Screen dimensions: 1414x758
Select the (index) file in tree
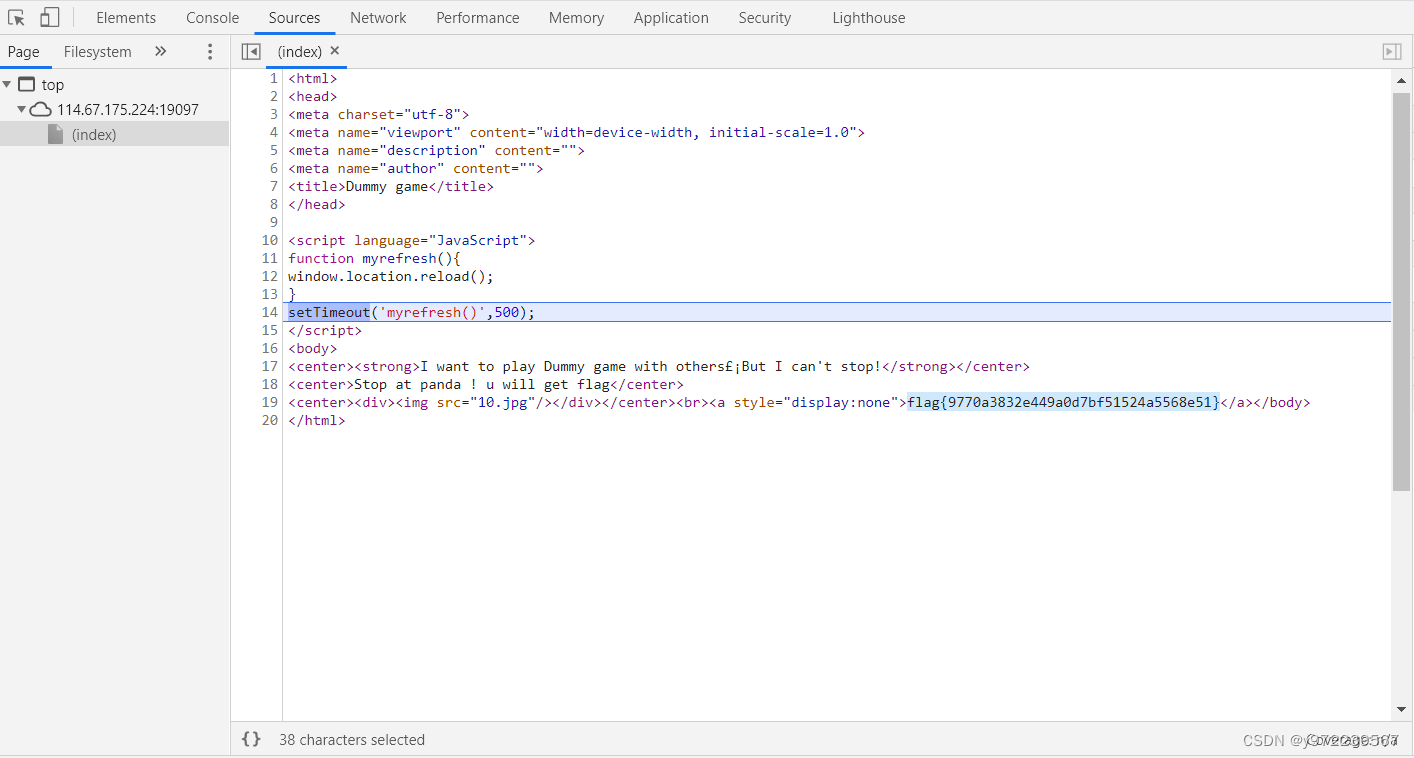pyautogui.click(x=93, y=135)
